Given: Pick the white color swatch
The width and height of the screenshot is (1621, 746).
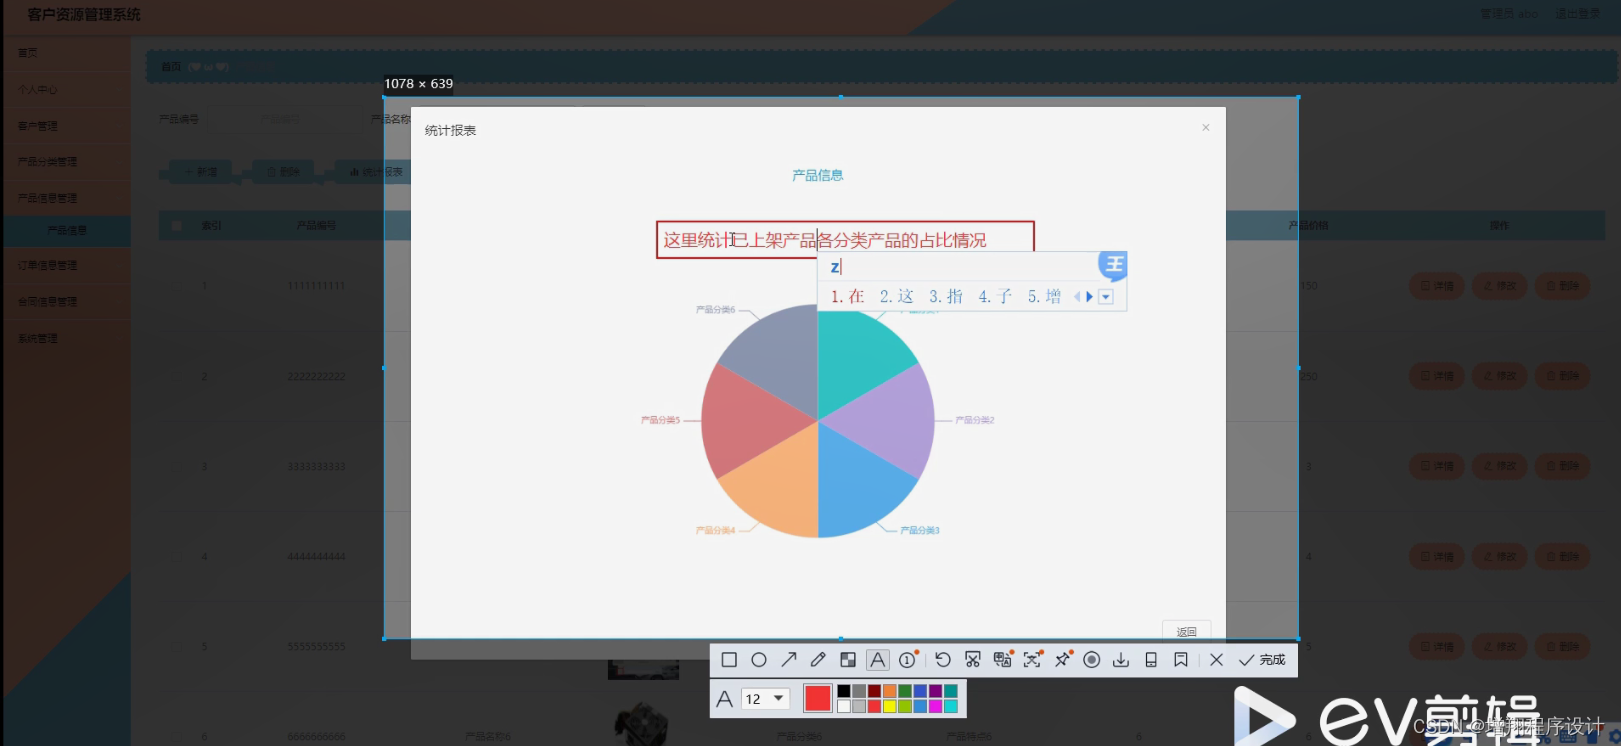Looking at the screenshot, I should coord(844,706).
